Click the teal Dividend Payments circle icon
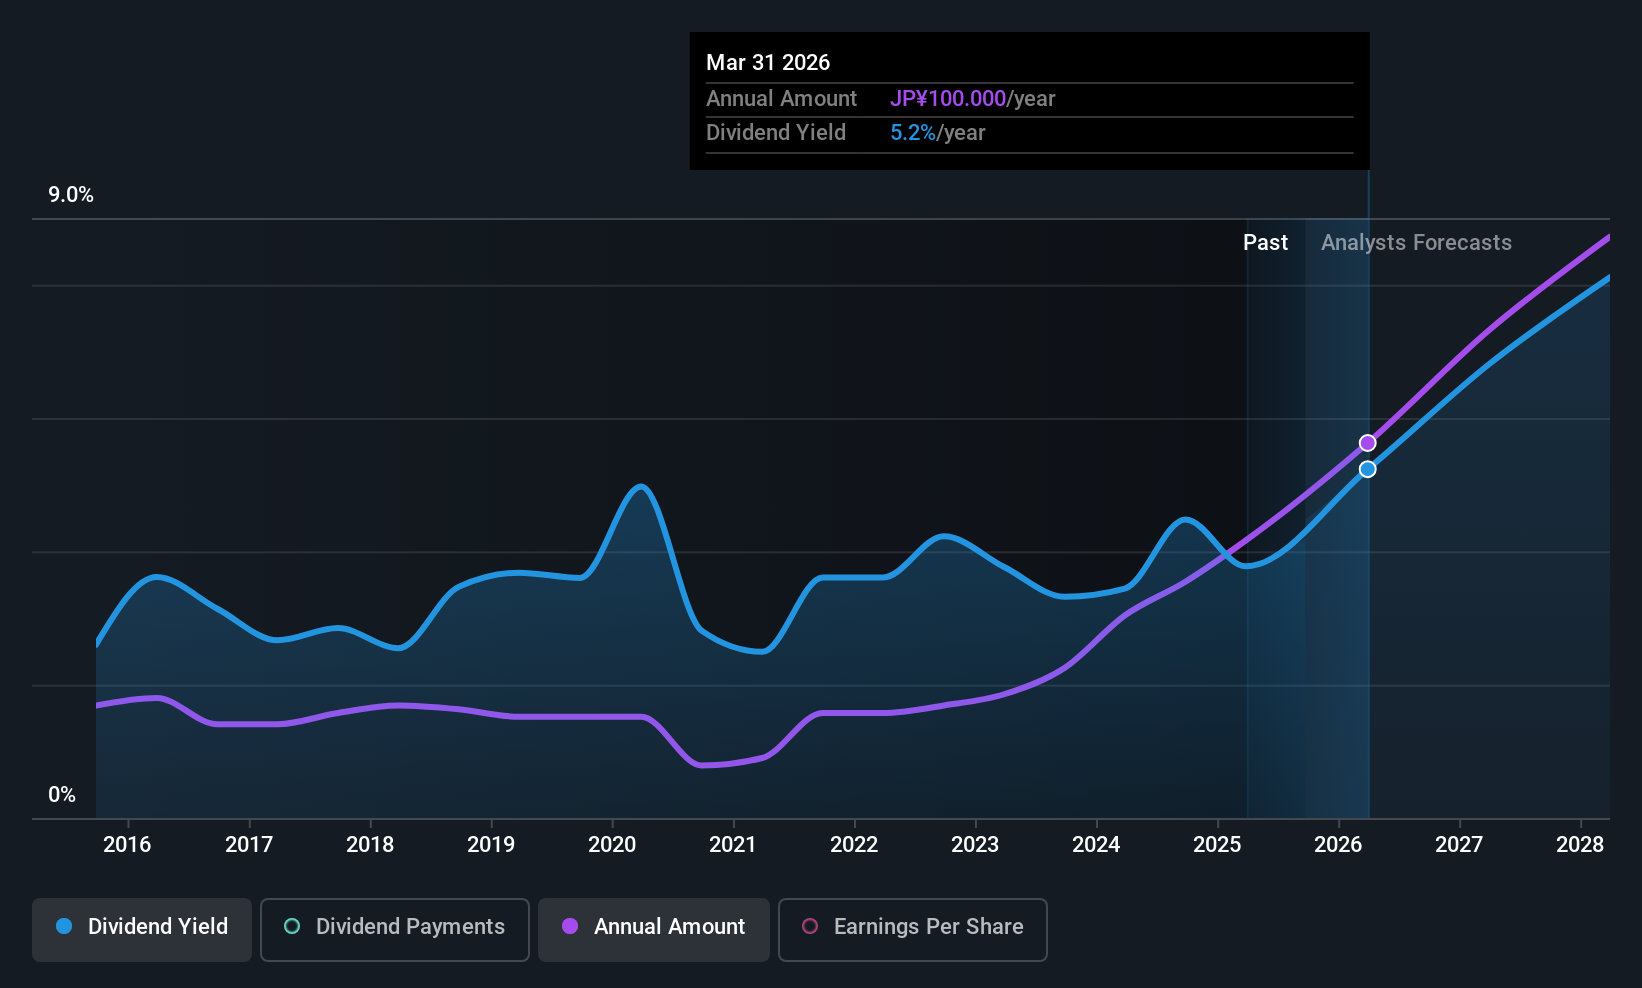The height and width of the screenshot is (988, 1642). (x=292, y=927)
